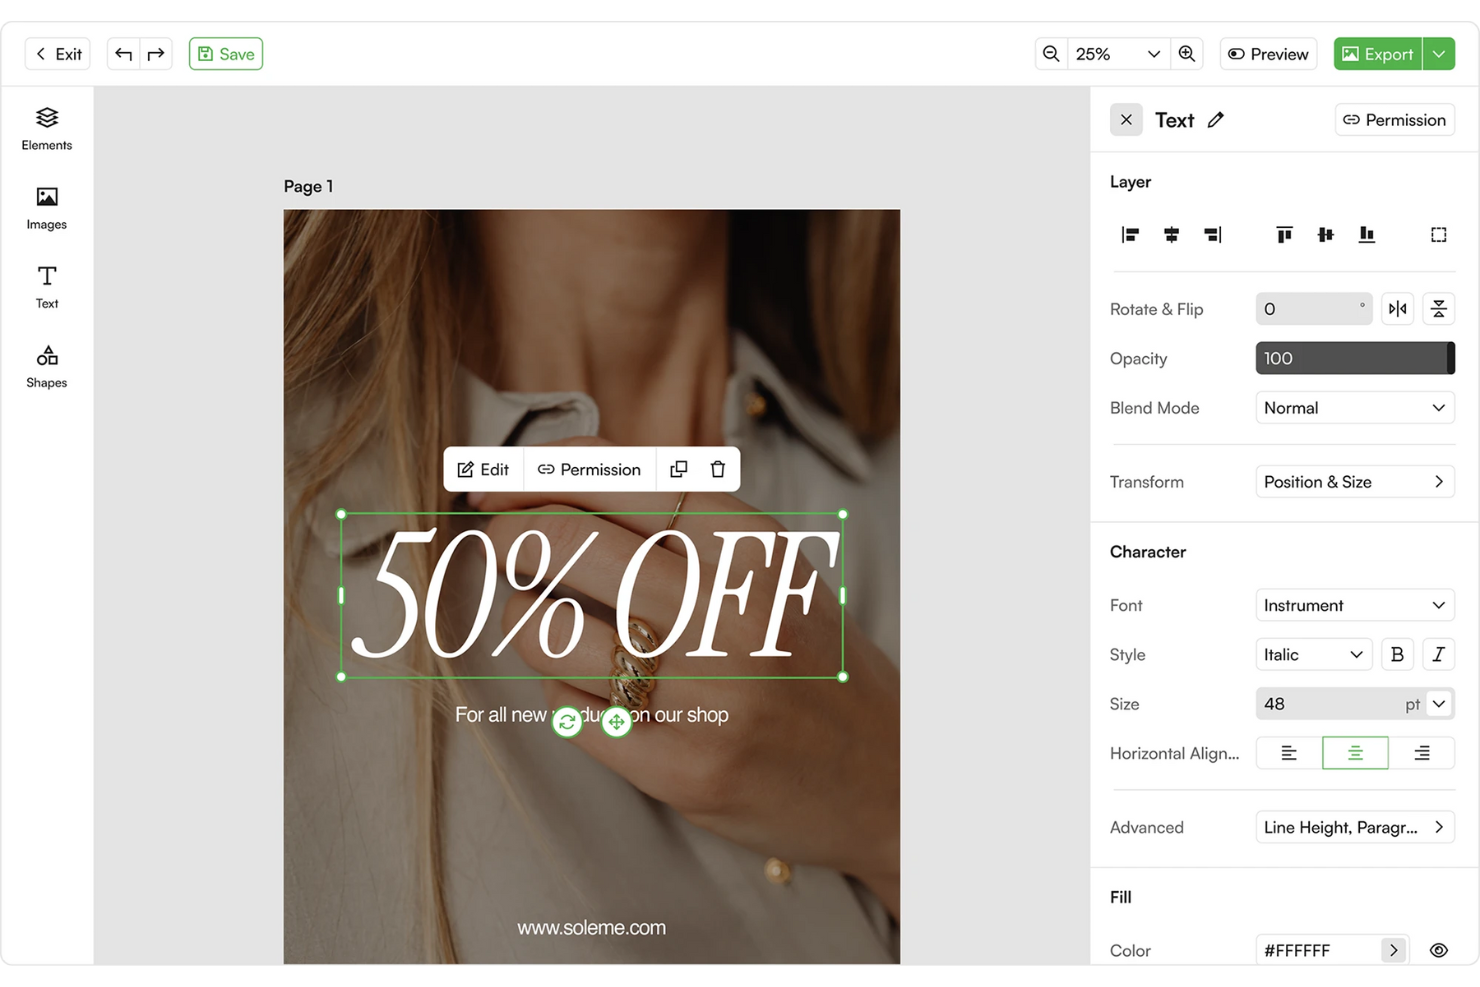Click the move handle below the text box
Screen dimensions: 1480x987
coord(616,722)
